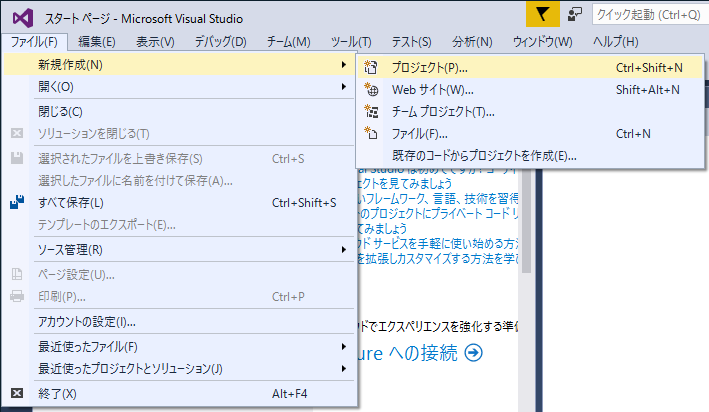Click the single floppy save icon
The width and height of the screenshot is (709, 412).
17,158
